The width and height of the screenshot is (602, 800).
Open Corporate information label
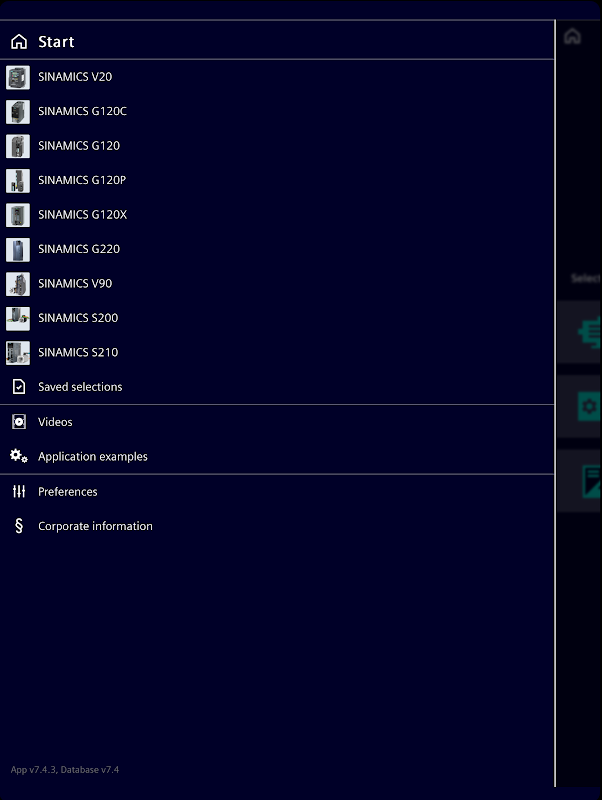point(95,526)
